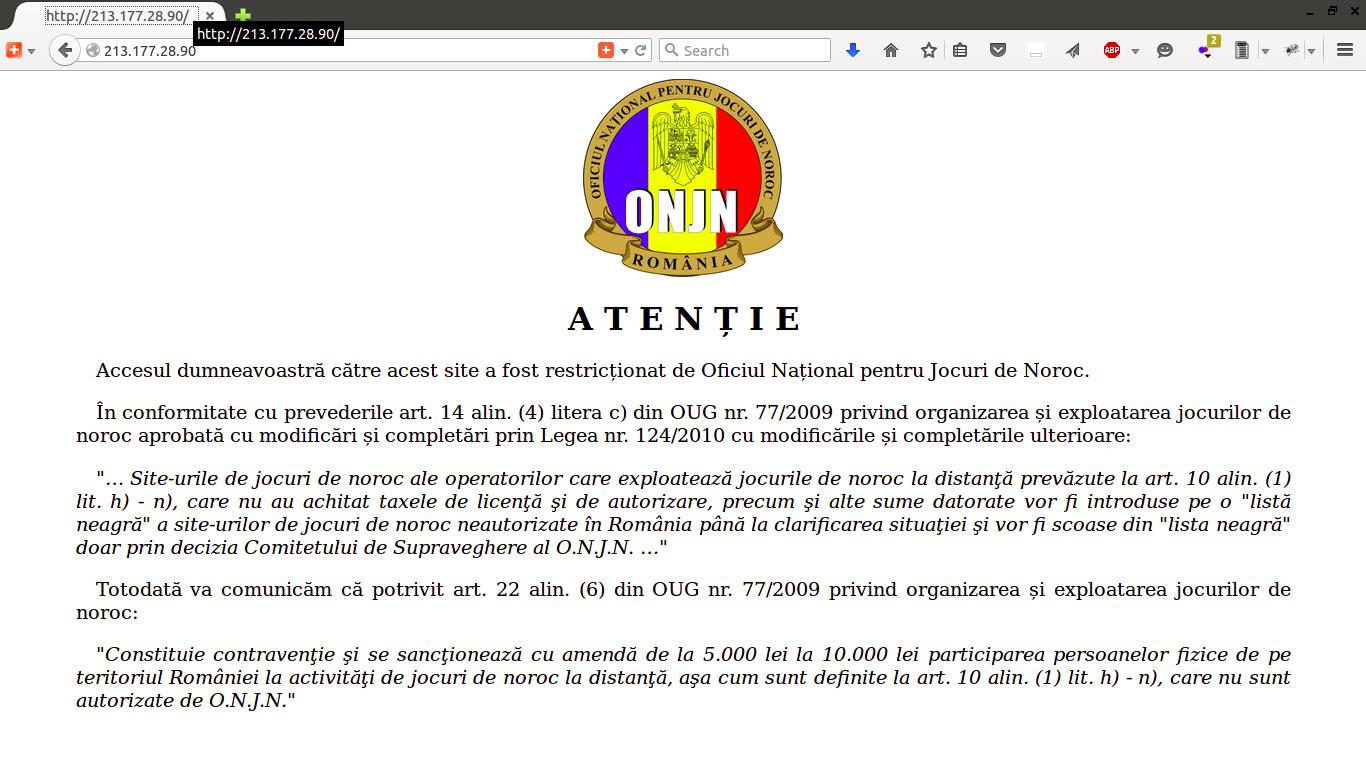Click the paper plane share icon

tap(1073, 50)
